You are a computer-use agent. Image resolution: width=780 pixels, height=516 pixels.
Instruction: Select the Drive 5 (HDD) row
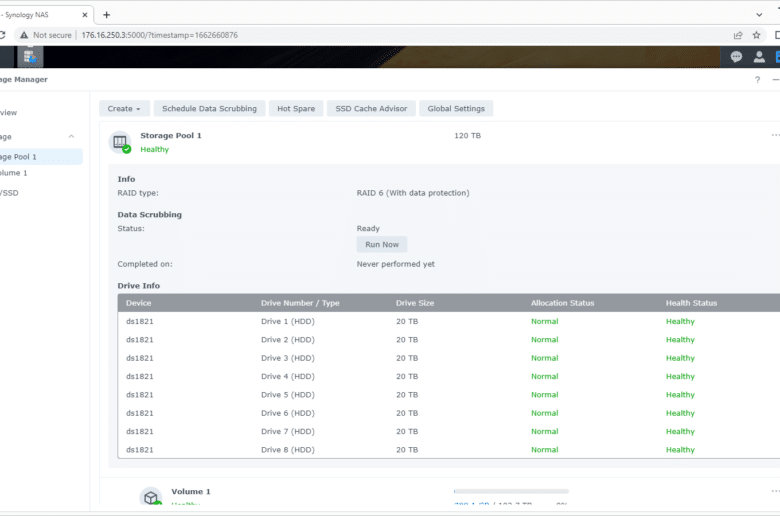(x=449, y=395)
